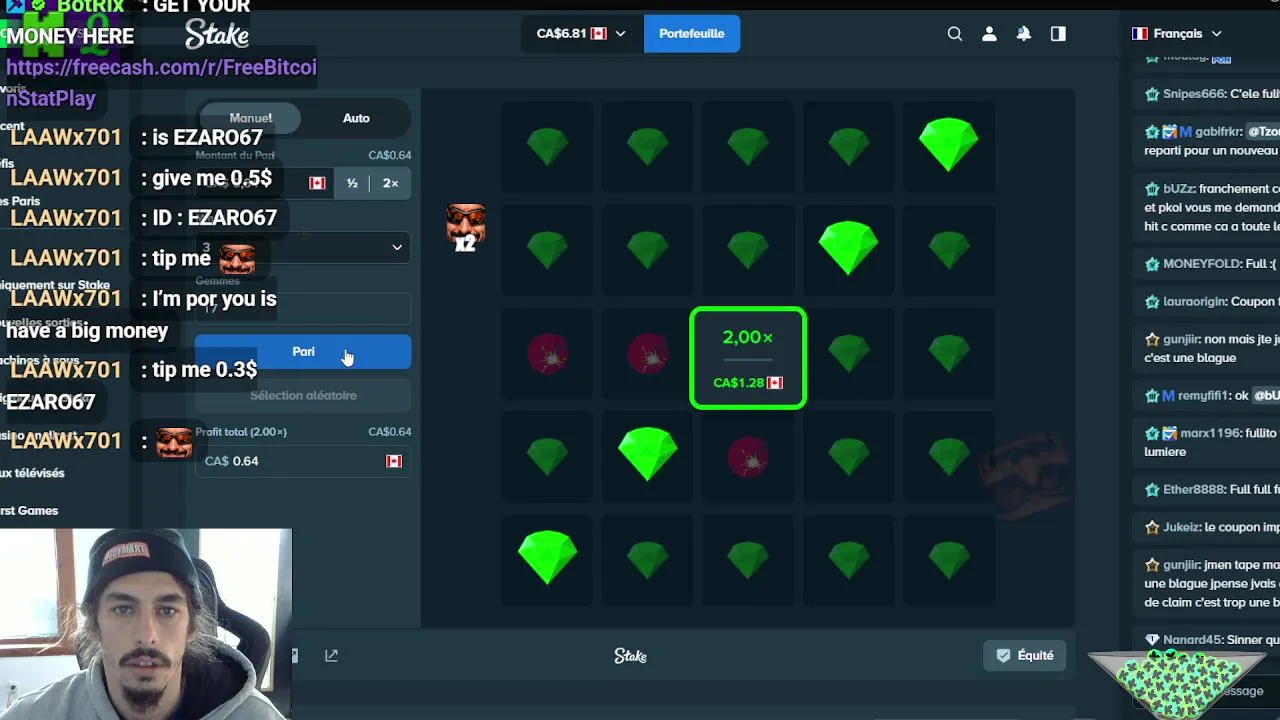
Task: Click the Stake logo below the game grid
Action: 630,656
